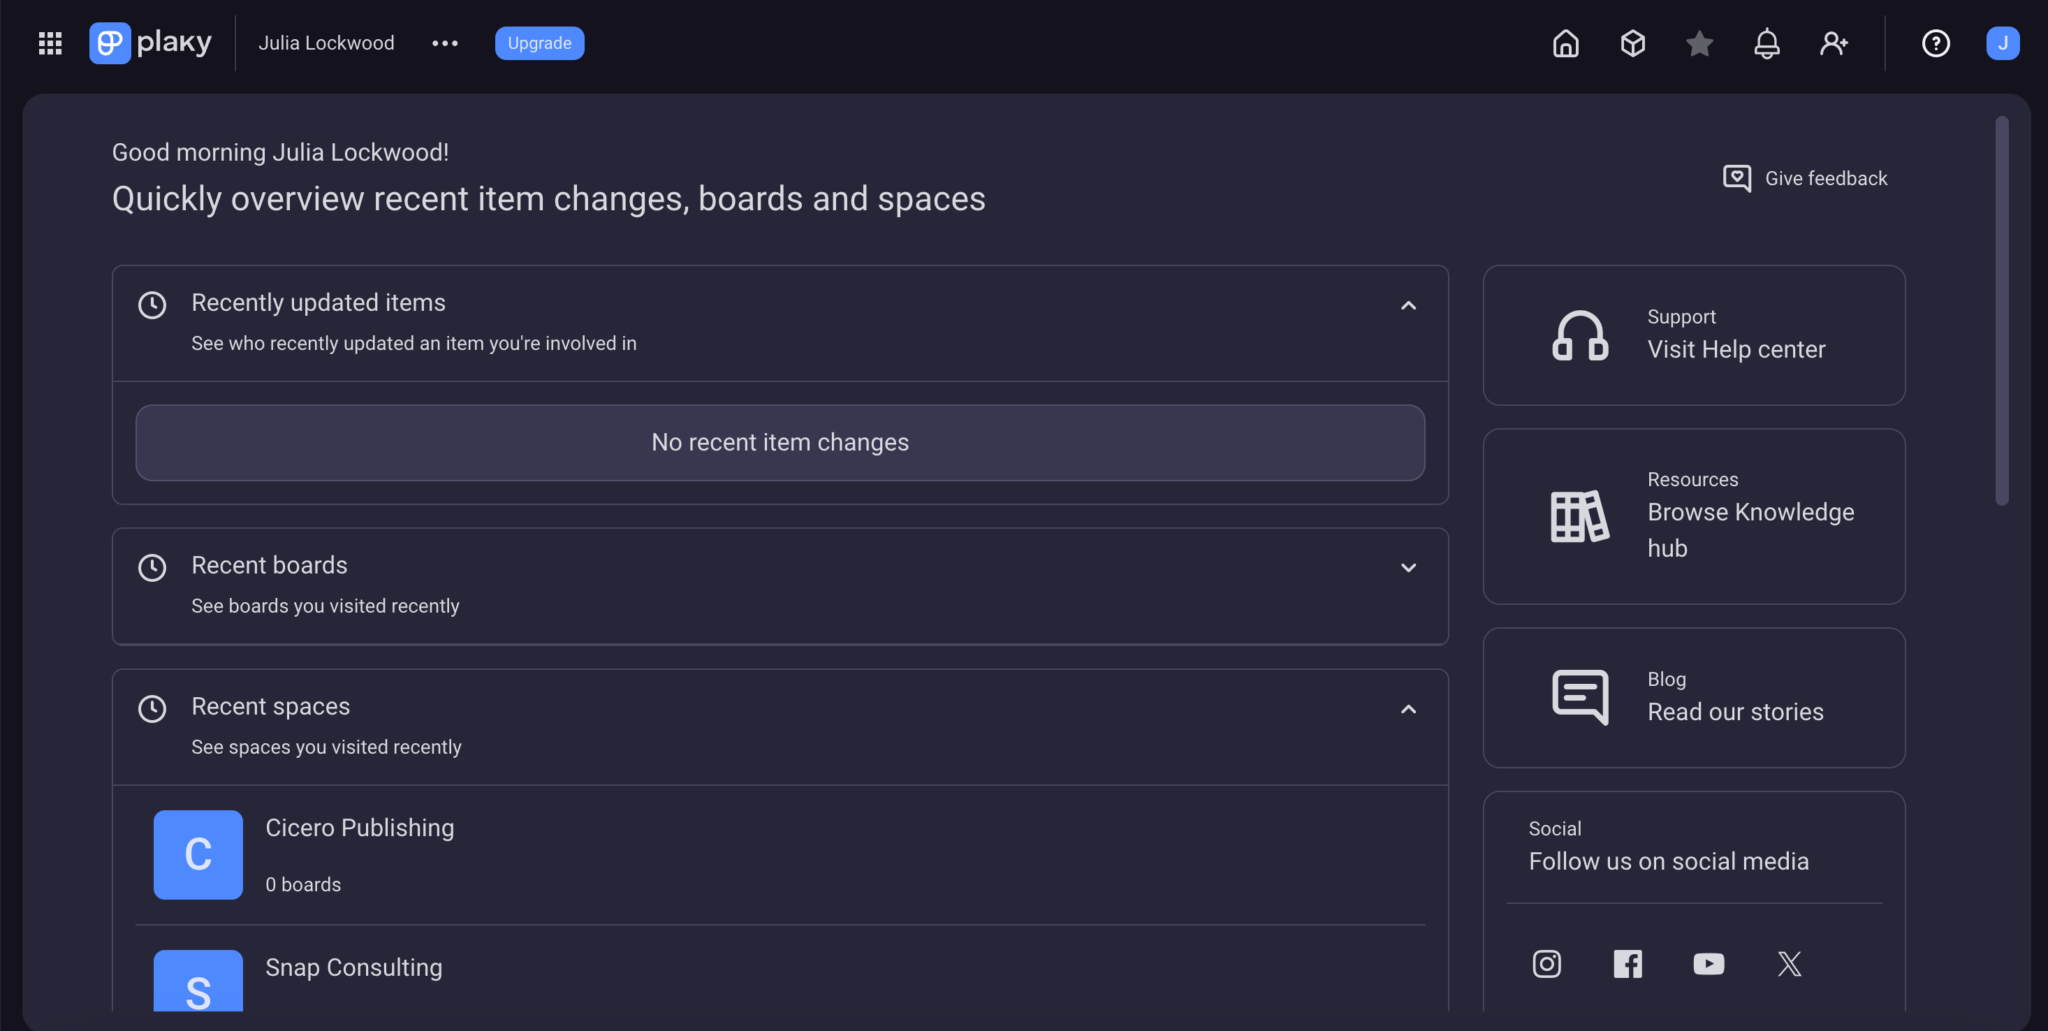Image resolution: width=2048 pixels, height=1031 pixels.
Task: Collapse the Recently updated items section
Action: (x=1408, y=305)
